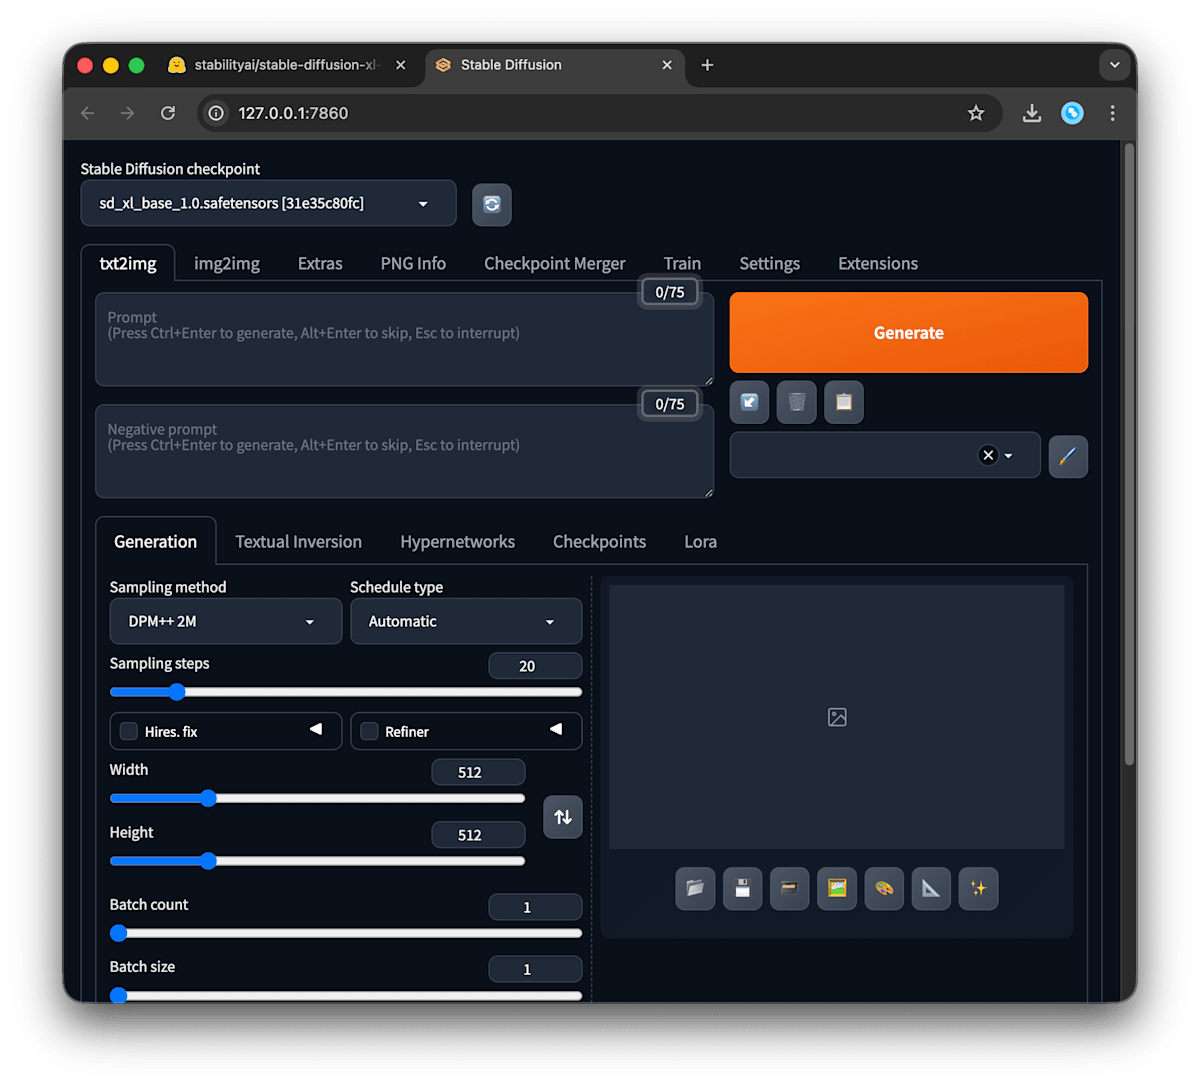Switch to the stabilityai/stable-diffusion-xl browser tab

[x=287, y=65]
